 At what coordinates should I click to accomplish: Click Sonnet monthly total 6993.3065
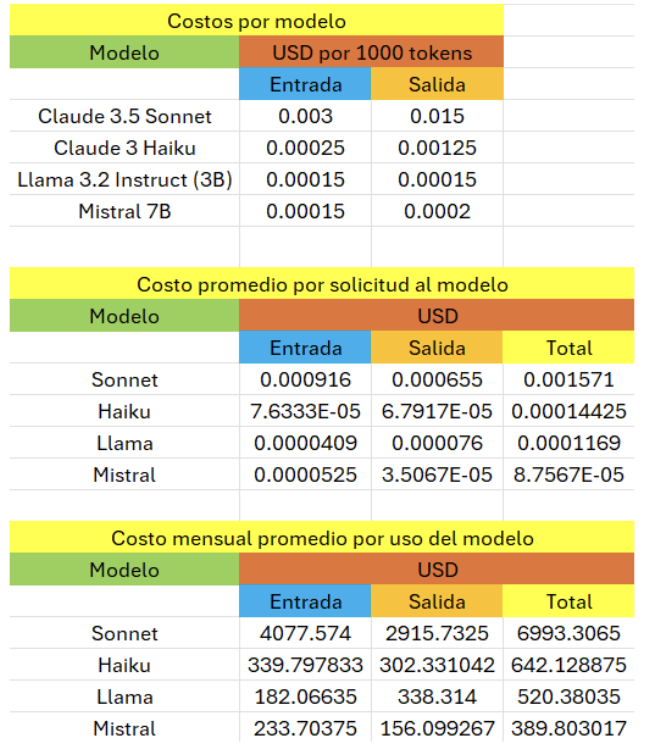tap(569, 633)
